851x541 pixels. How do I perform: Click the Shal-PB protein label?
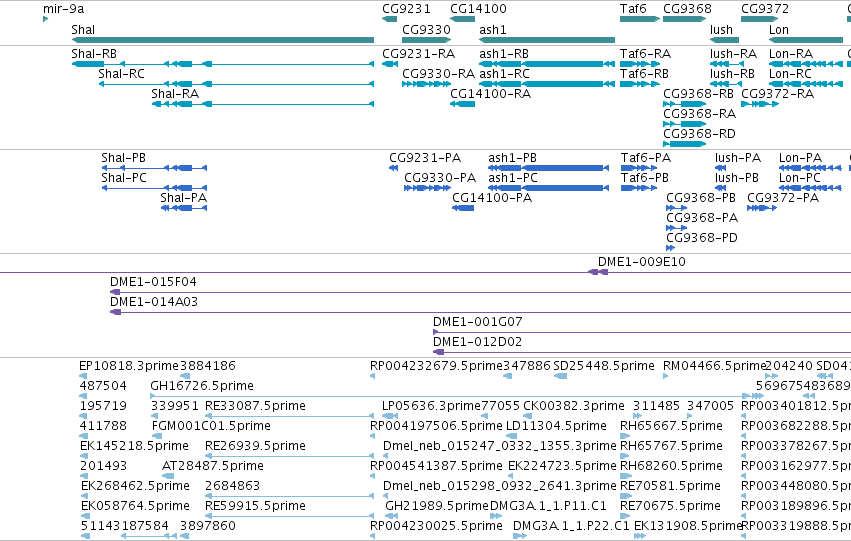tap(123, 158)
